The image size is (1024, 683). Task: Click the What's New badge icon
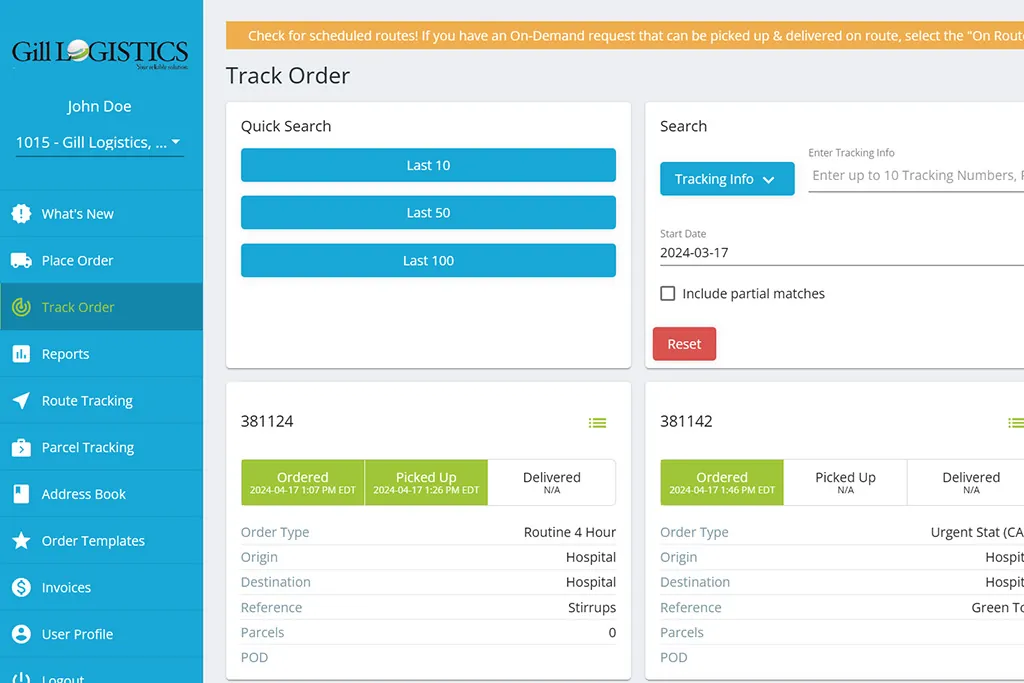(21, 214)
